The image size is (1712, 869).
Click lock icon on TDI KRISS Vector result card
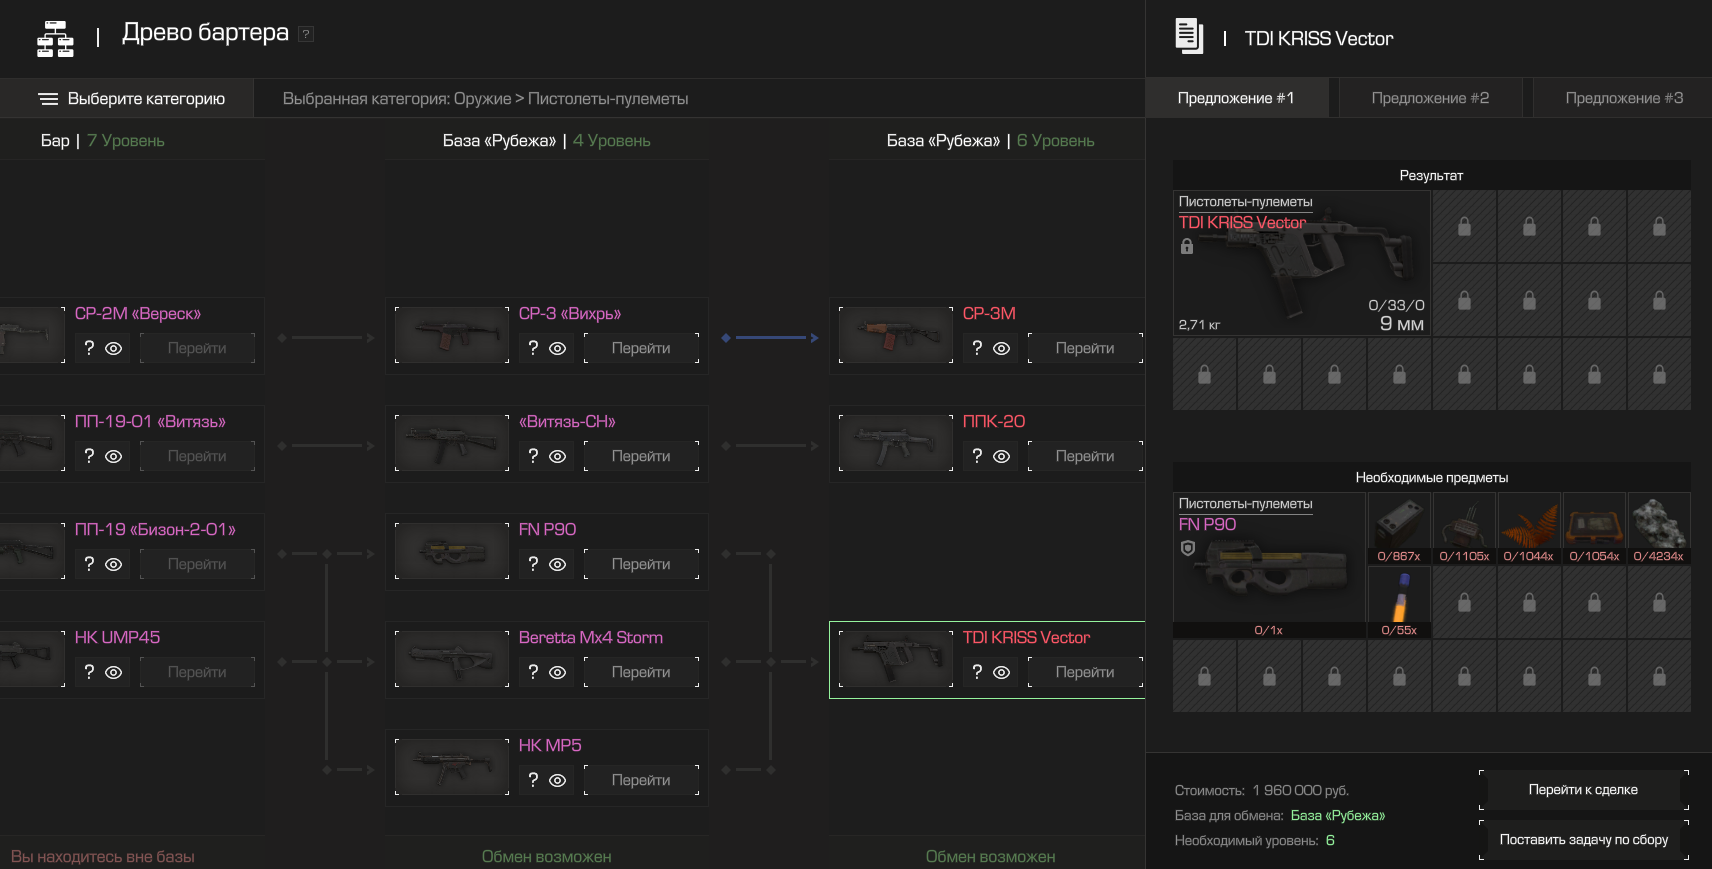coord(1187,246)
